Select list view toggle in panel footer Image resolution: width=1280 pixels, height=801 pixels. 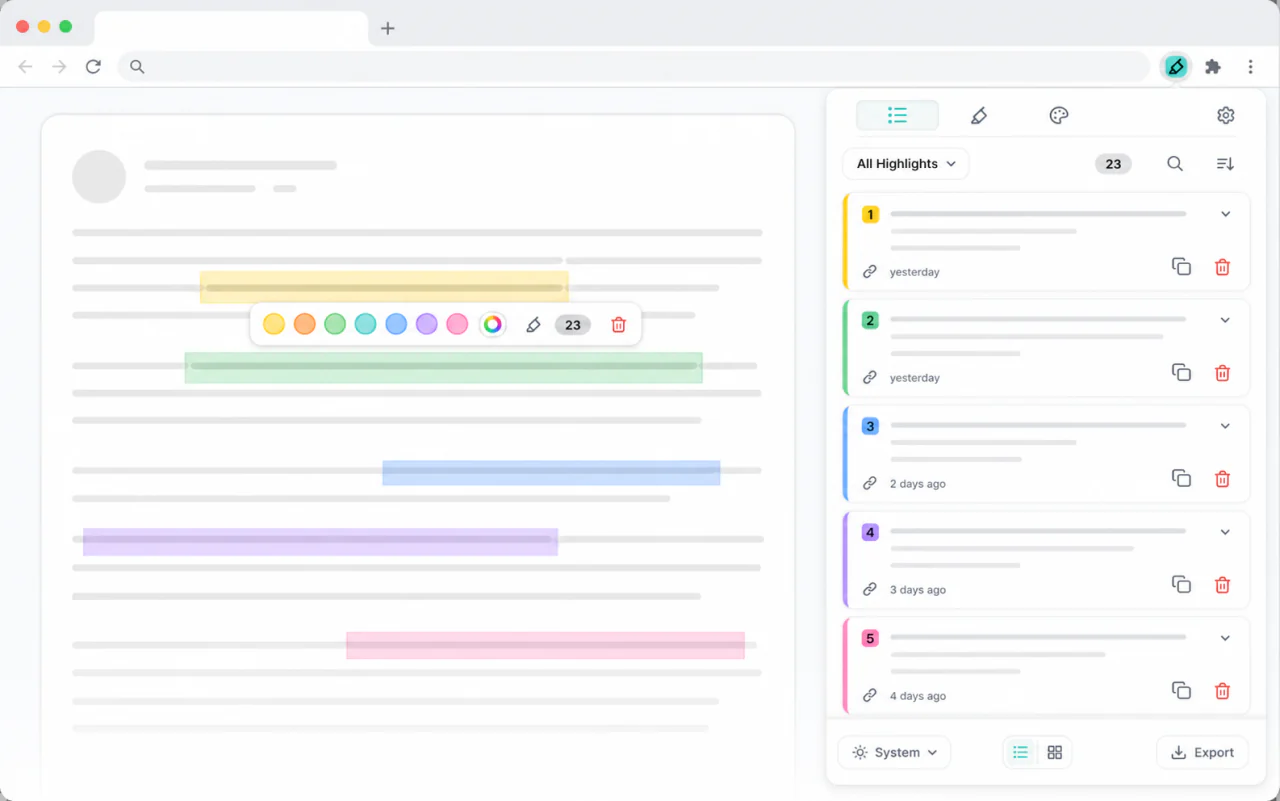click(x=1020, y=753)
